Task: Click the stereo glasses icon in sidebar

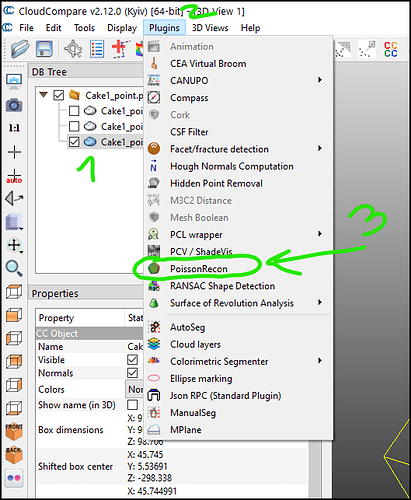Action: [x=14, y=478]
